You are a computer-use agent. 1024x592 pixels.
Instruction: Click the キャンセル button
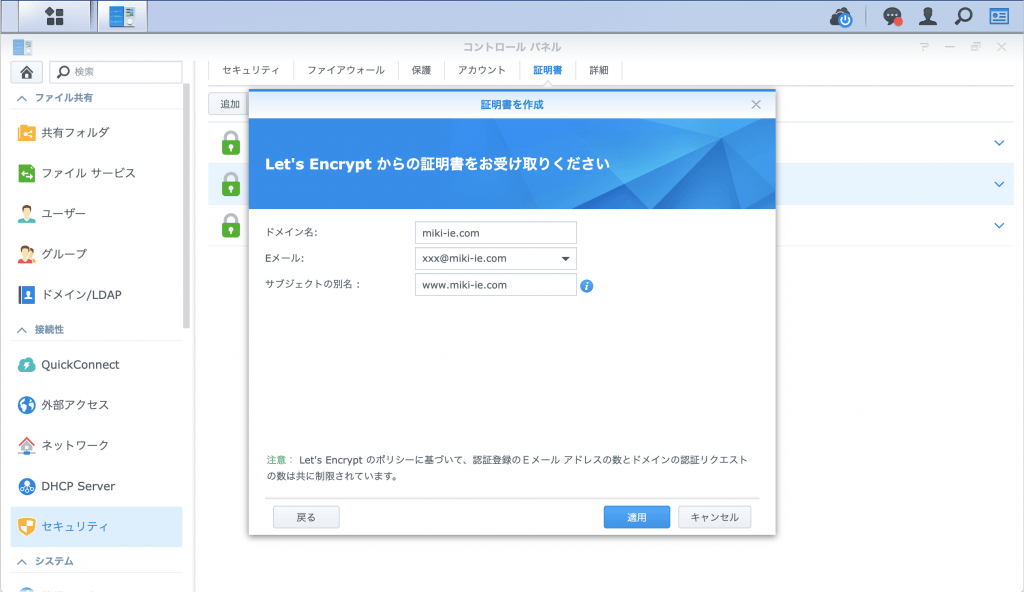714,517
